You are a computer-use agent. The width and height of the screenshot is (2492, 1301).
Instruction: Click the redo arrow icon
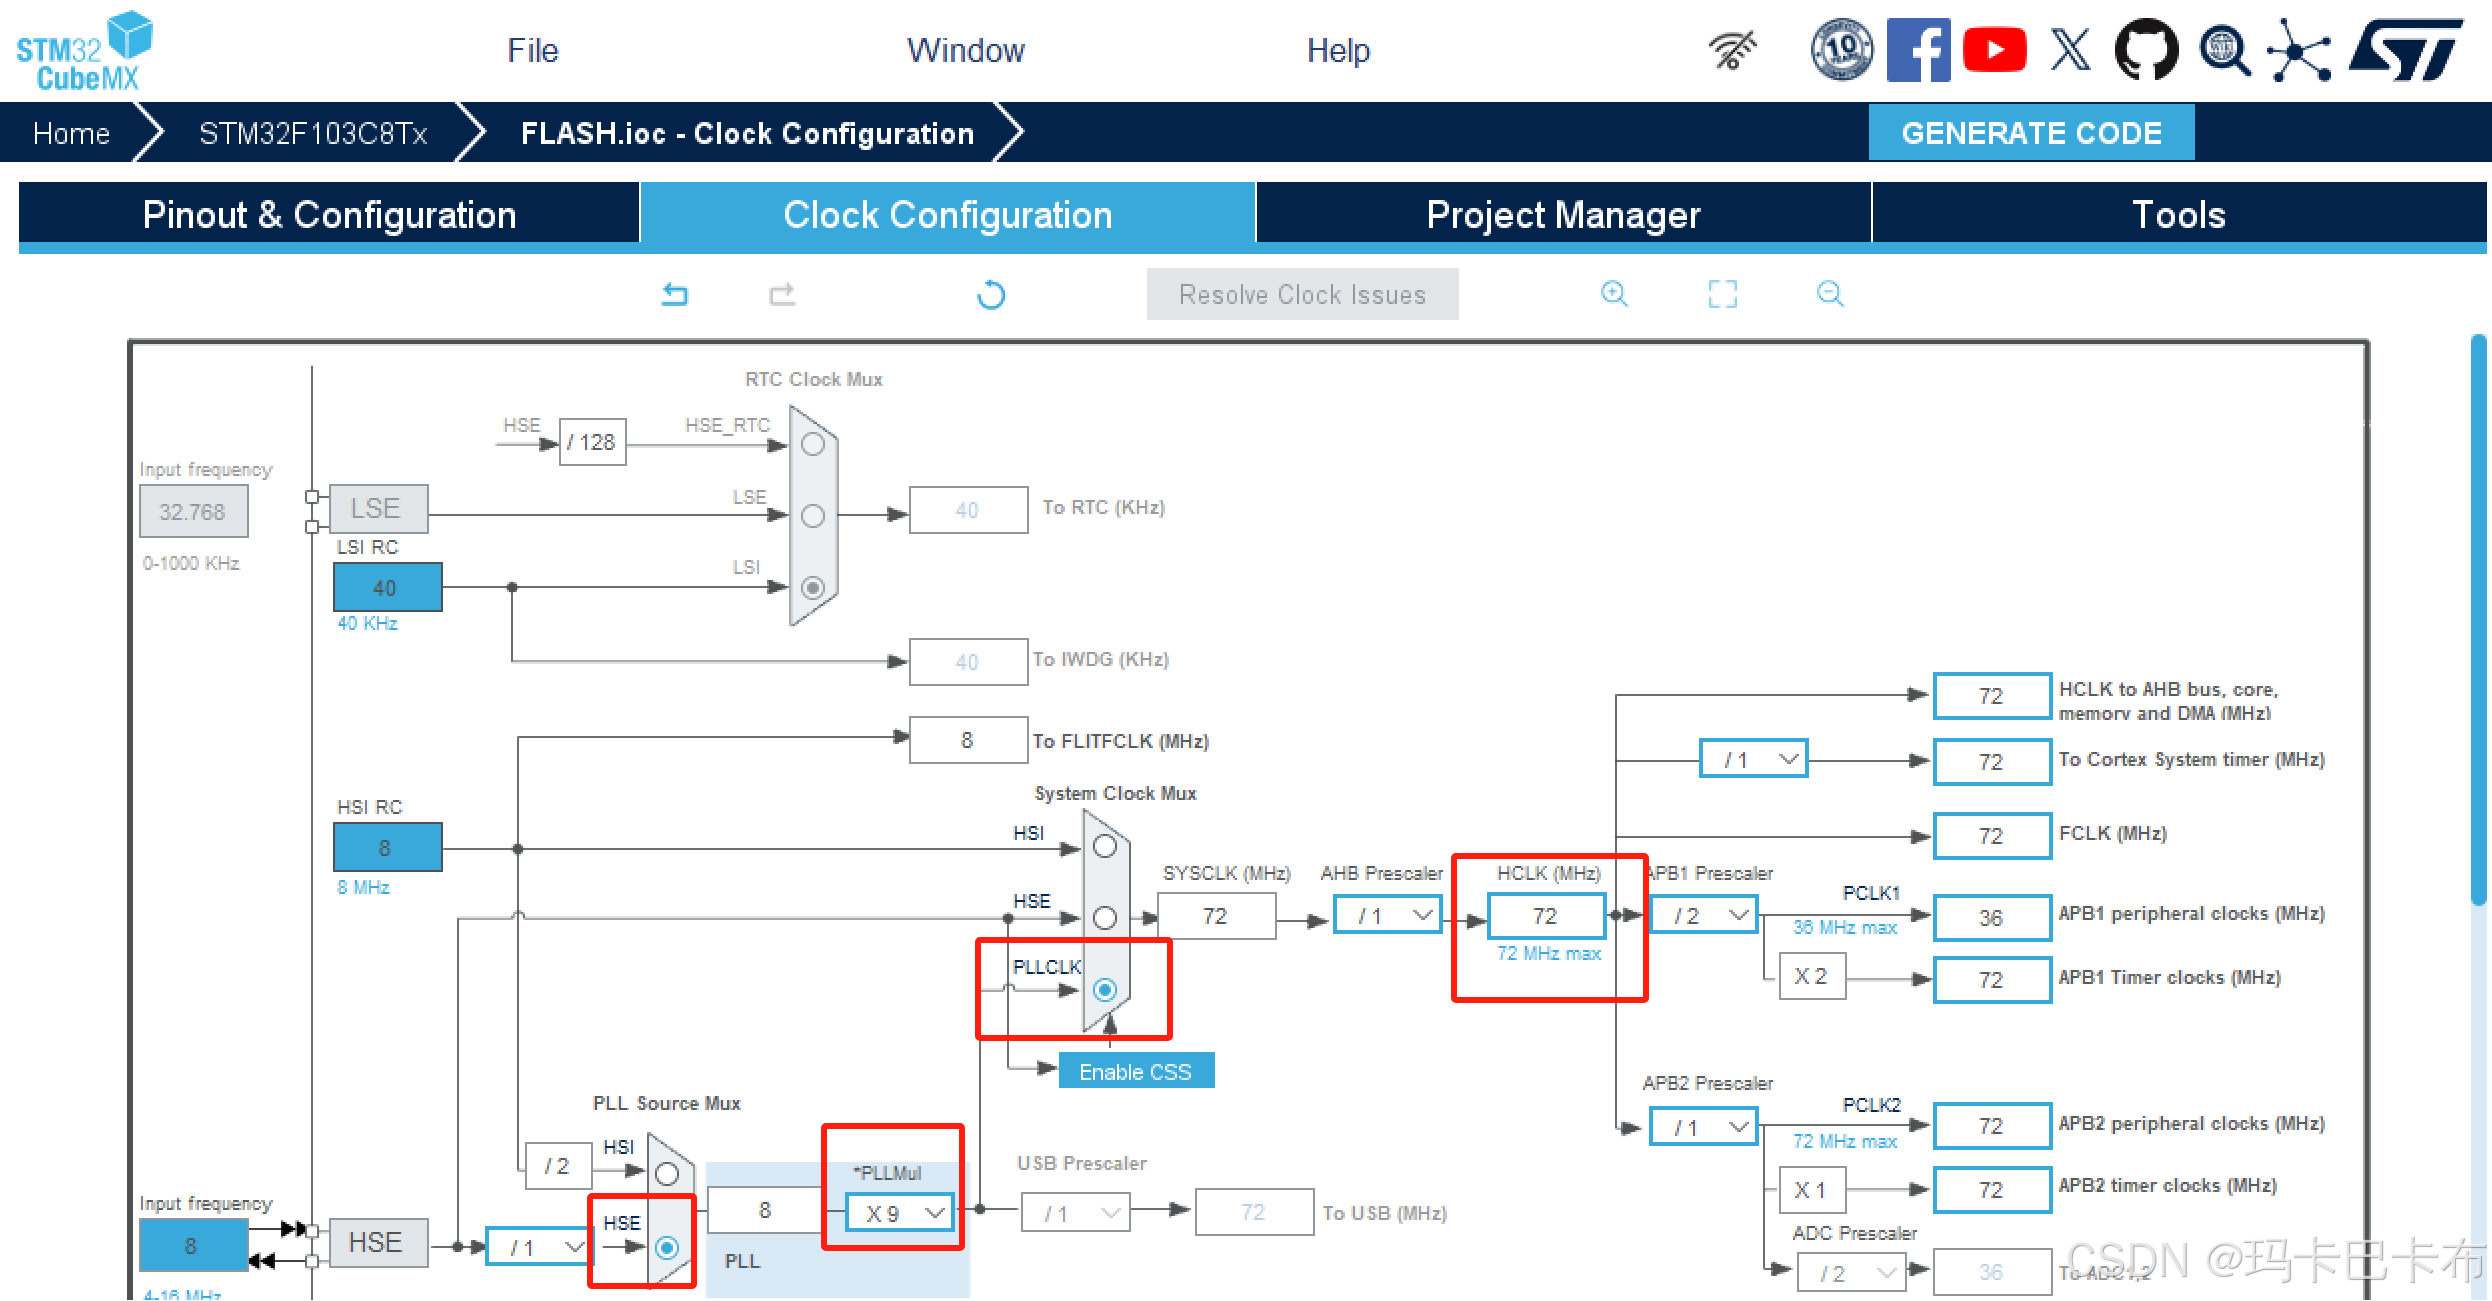coord(782,294)
